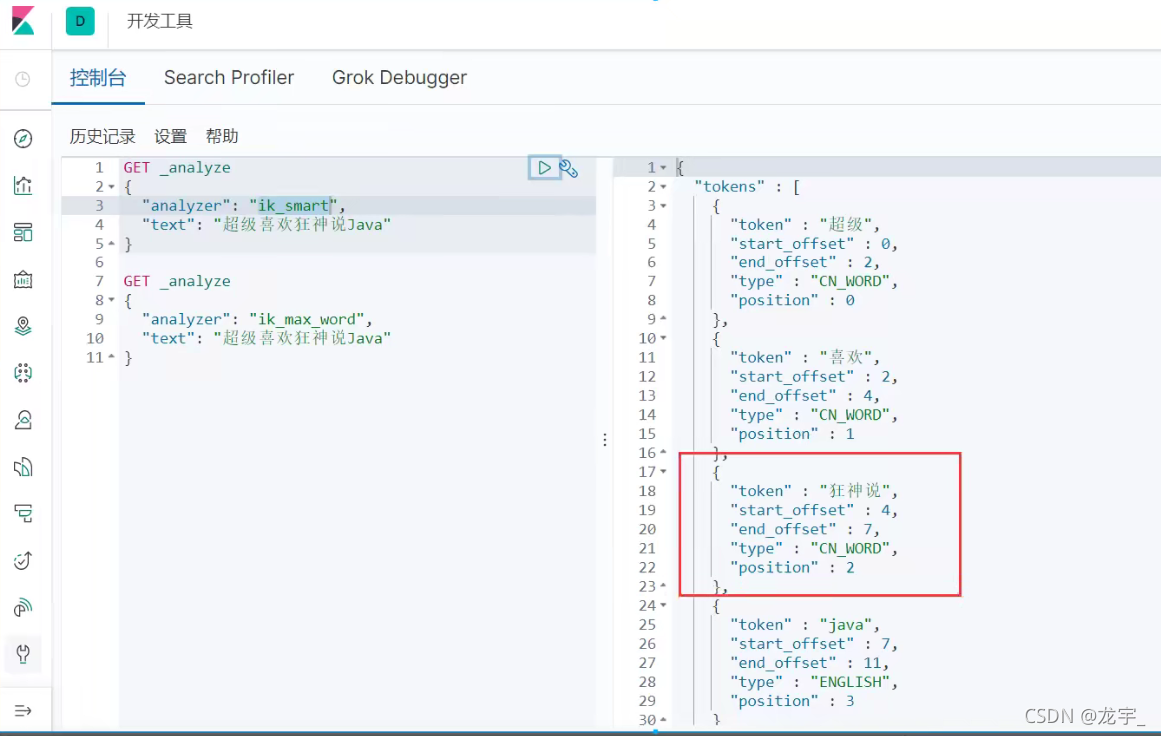Open the space selector D avatar
Viewport: 1161px width, 736px height.
(x=80, y=21)
